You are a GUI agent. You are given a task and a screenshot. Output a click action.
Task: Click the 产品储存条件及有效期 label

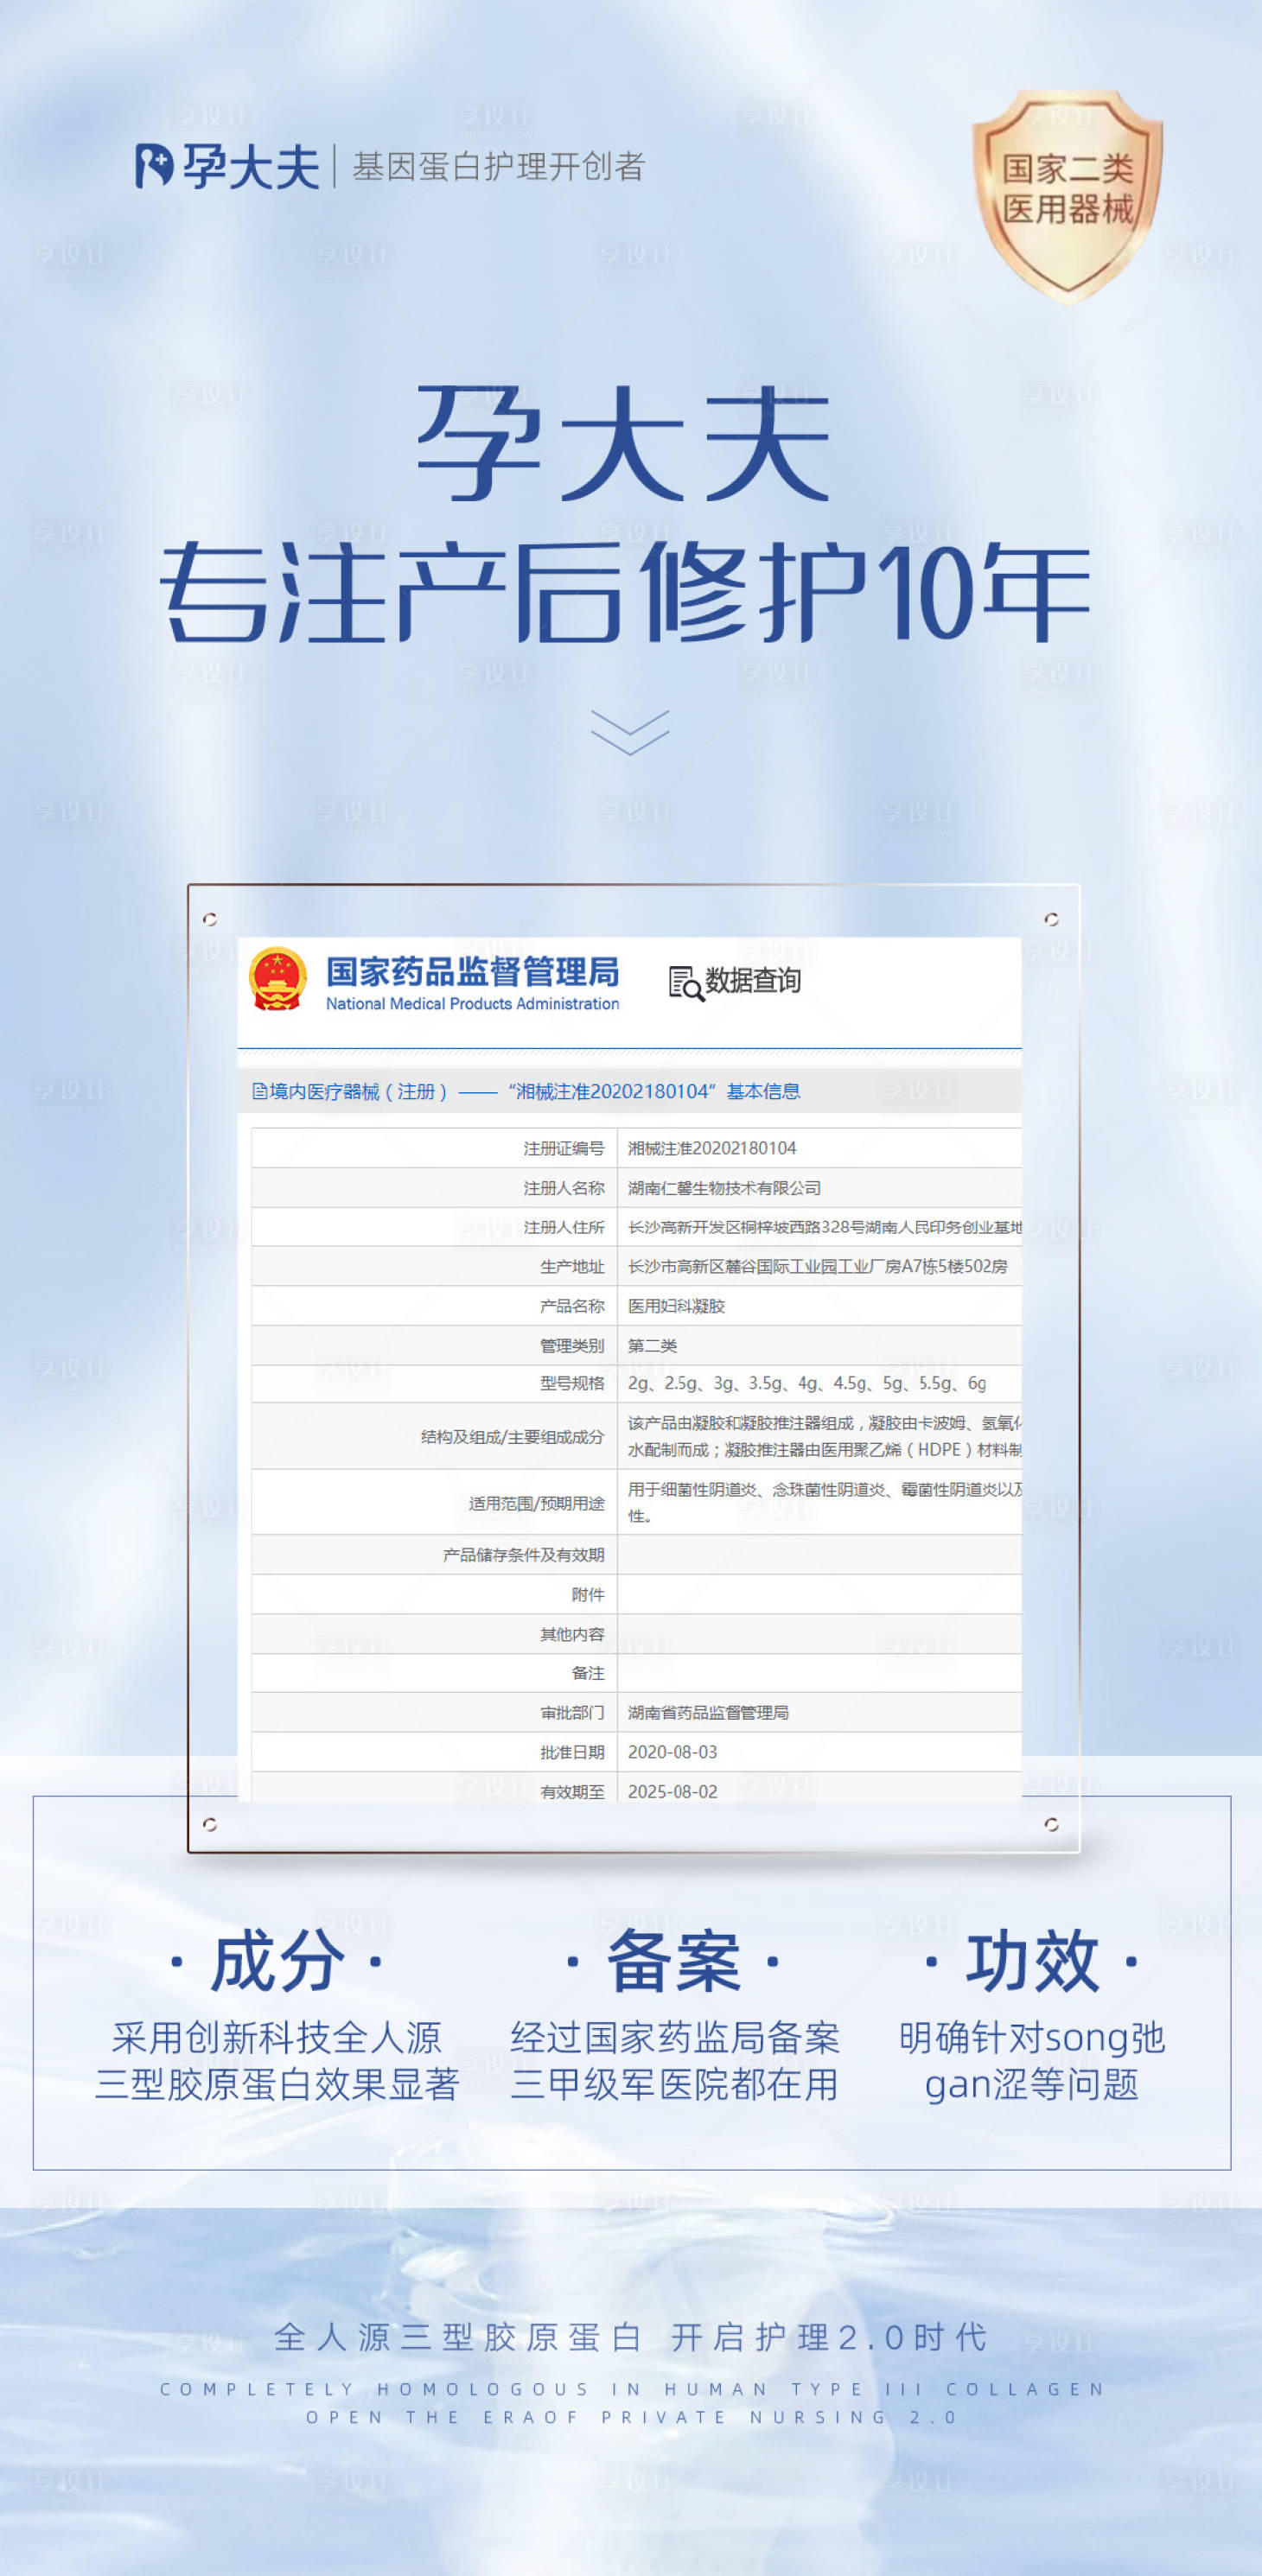point(523,1555)
